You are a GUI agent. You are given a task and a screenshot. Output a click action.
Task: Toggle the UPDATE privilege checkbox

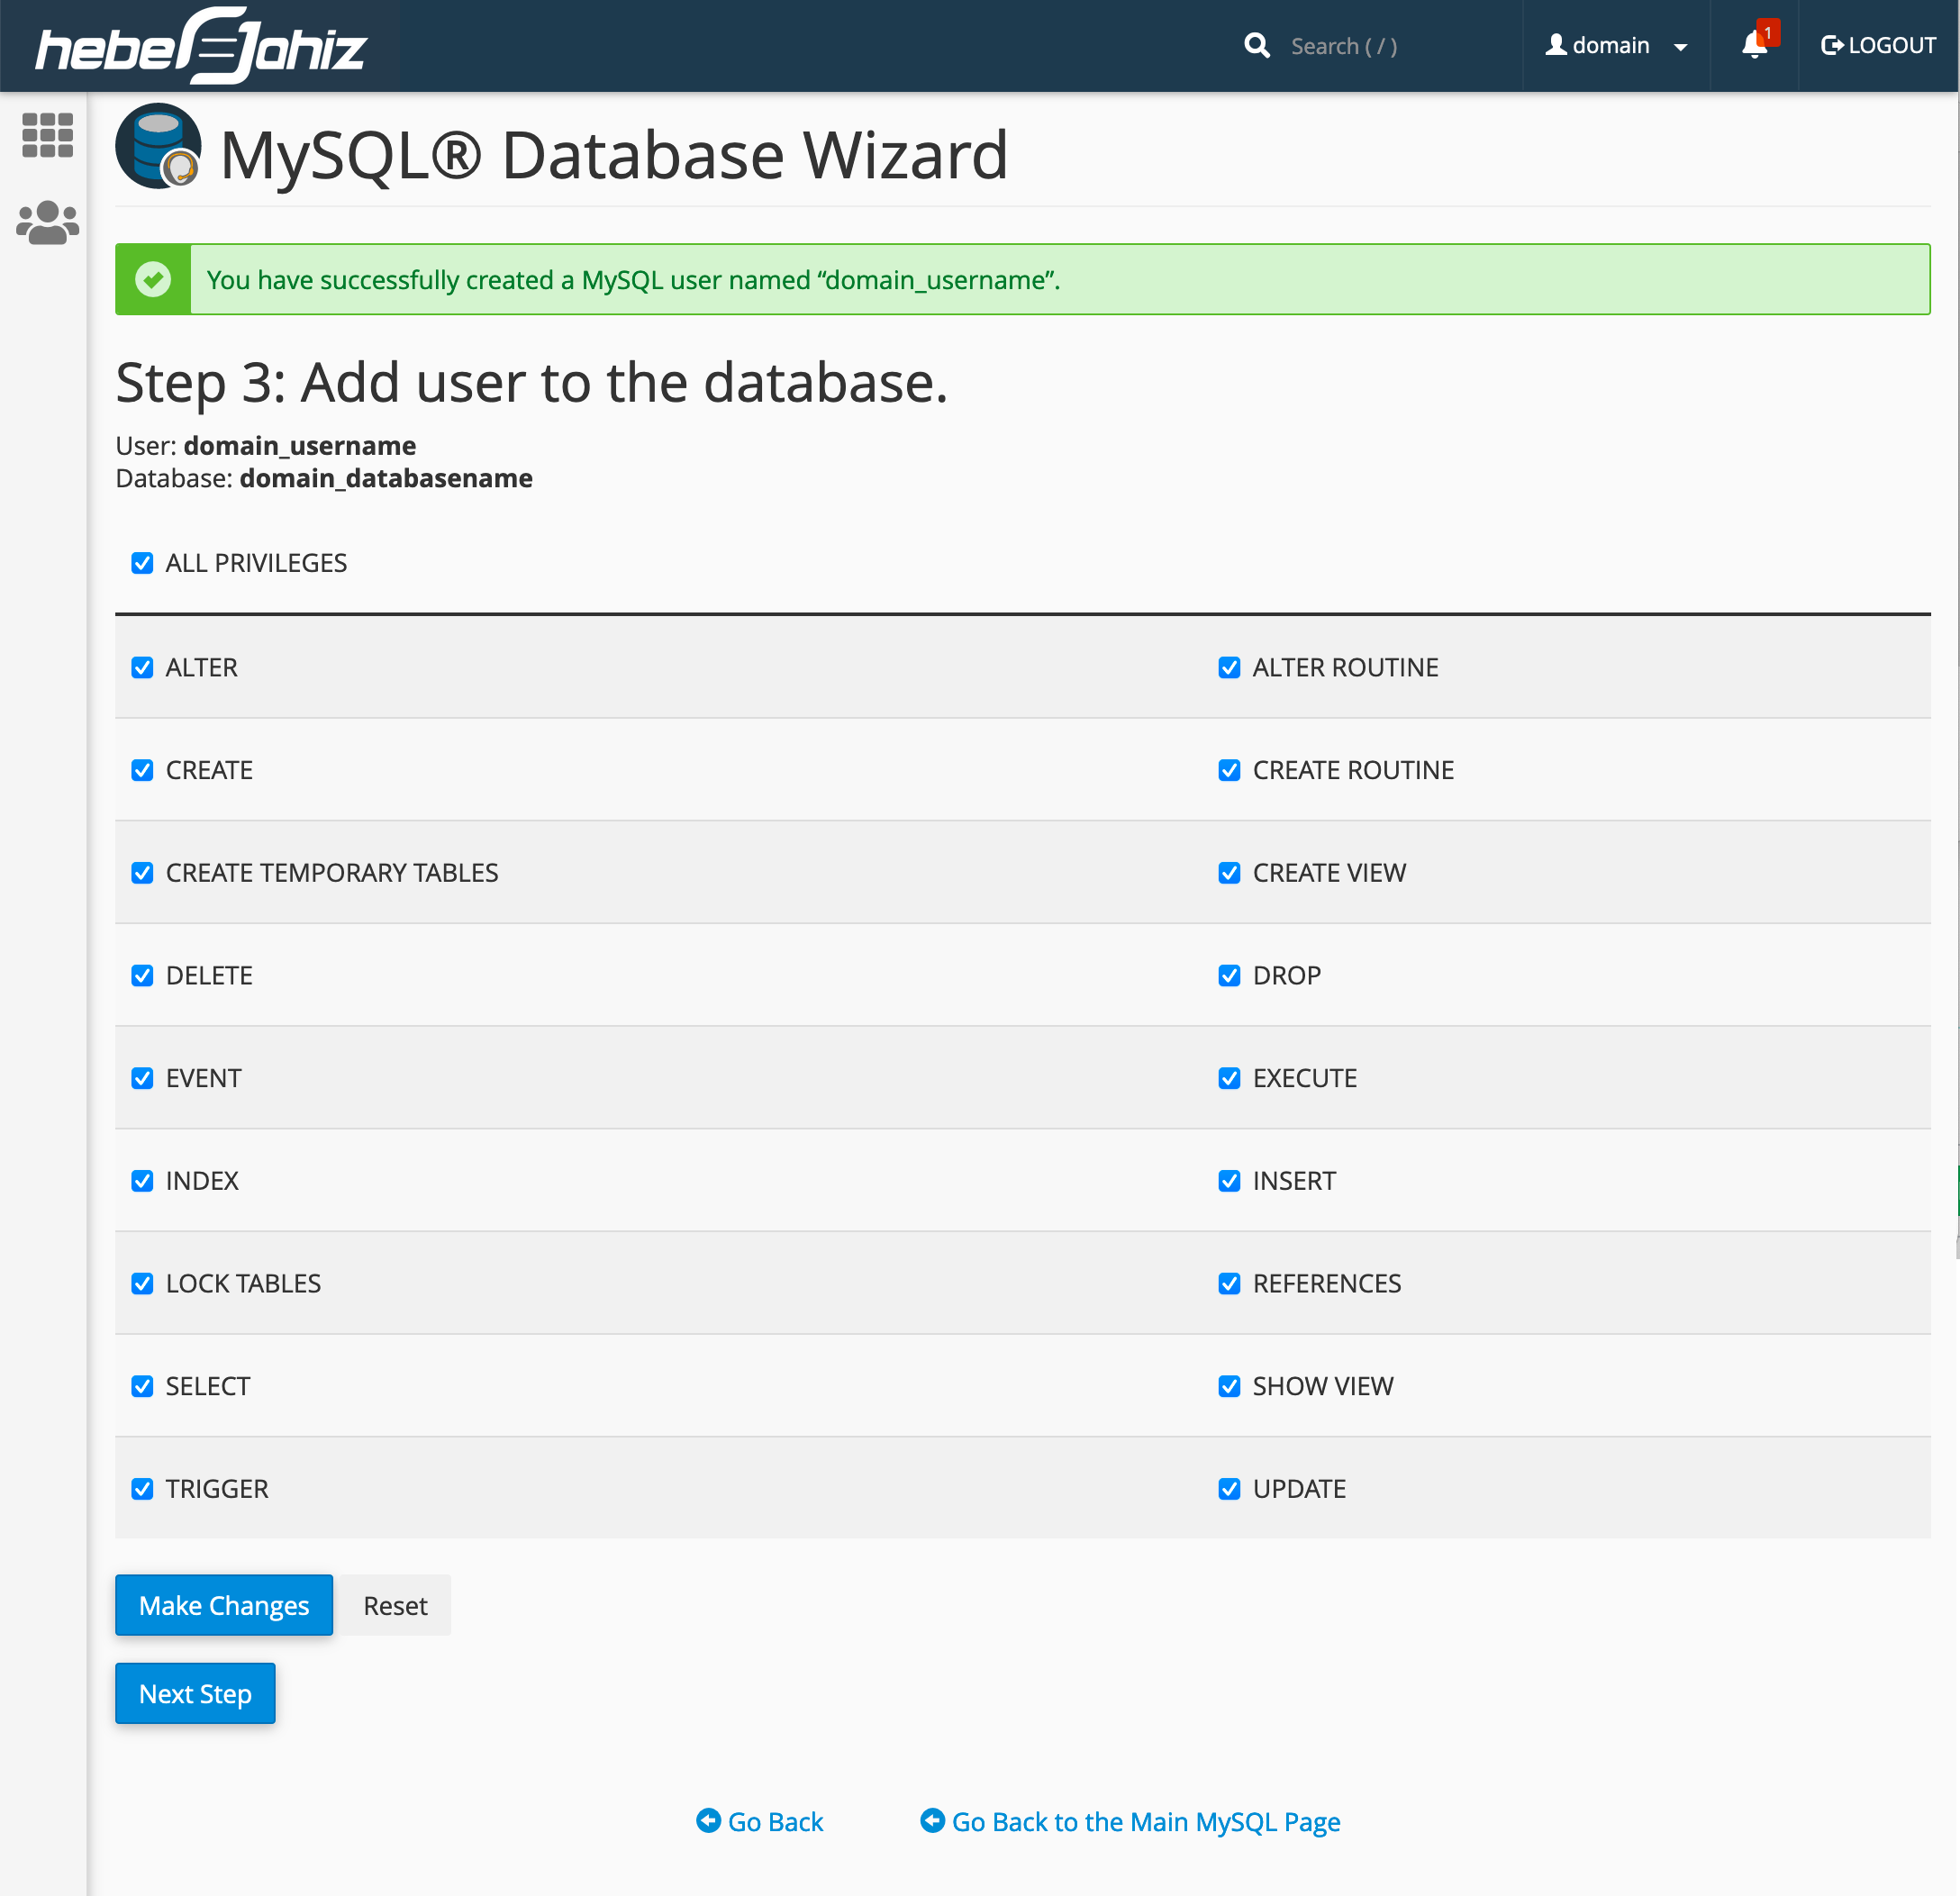click(1229, 1489)
